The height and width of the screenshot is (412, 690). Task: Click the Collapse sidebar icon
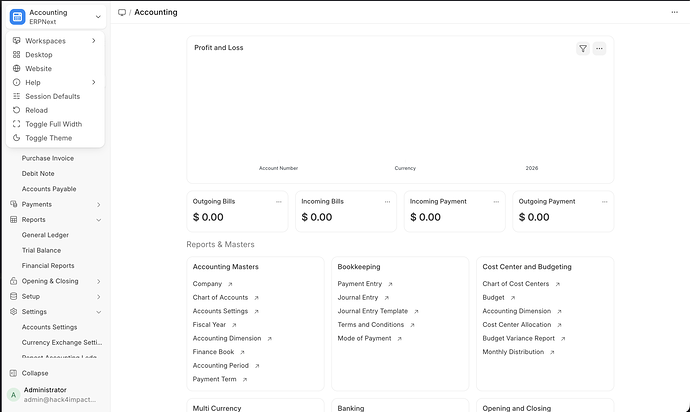[x=13, y=373]
